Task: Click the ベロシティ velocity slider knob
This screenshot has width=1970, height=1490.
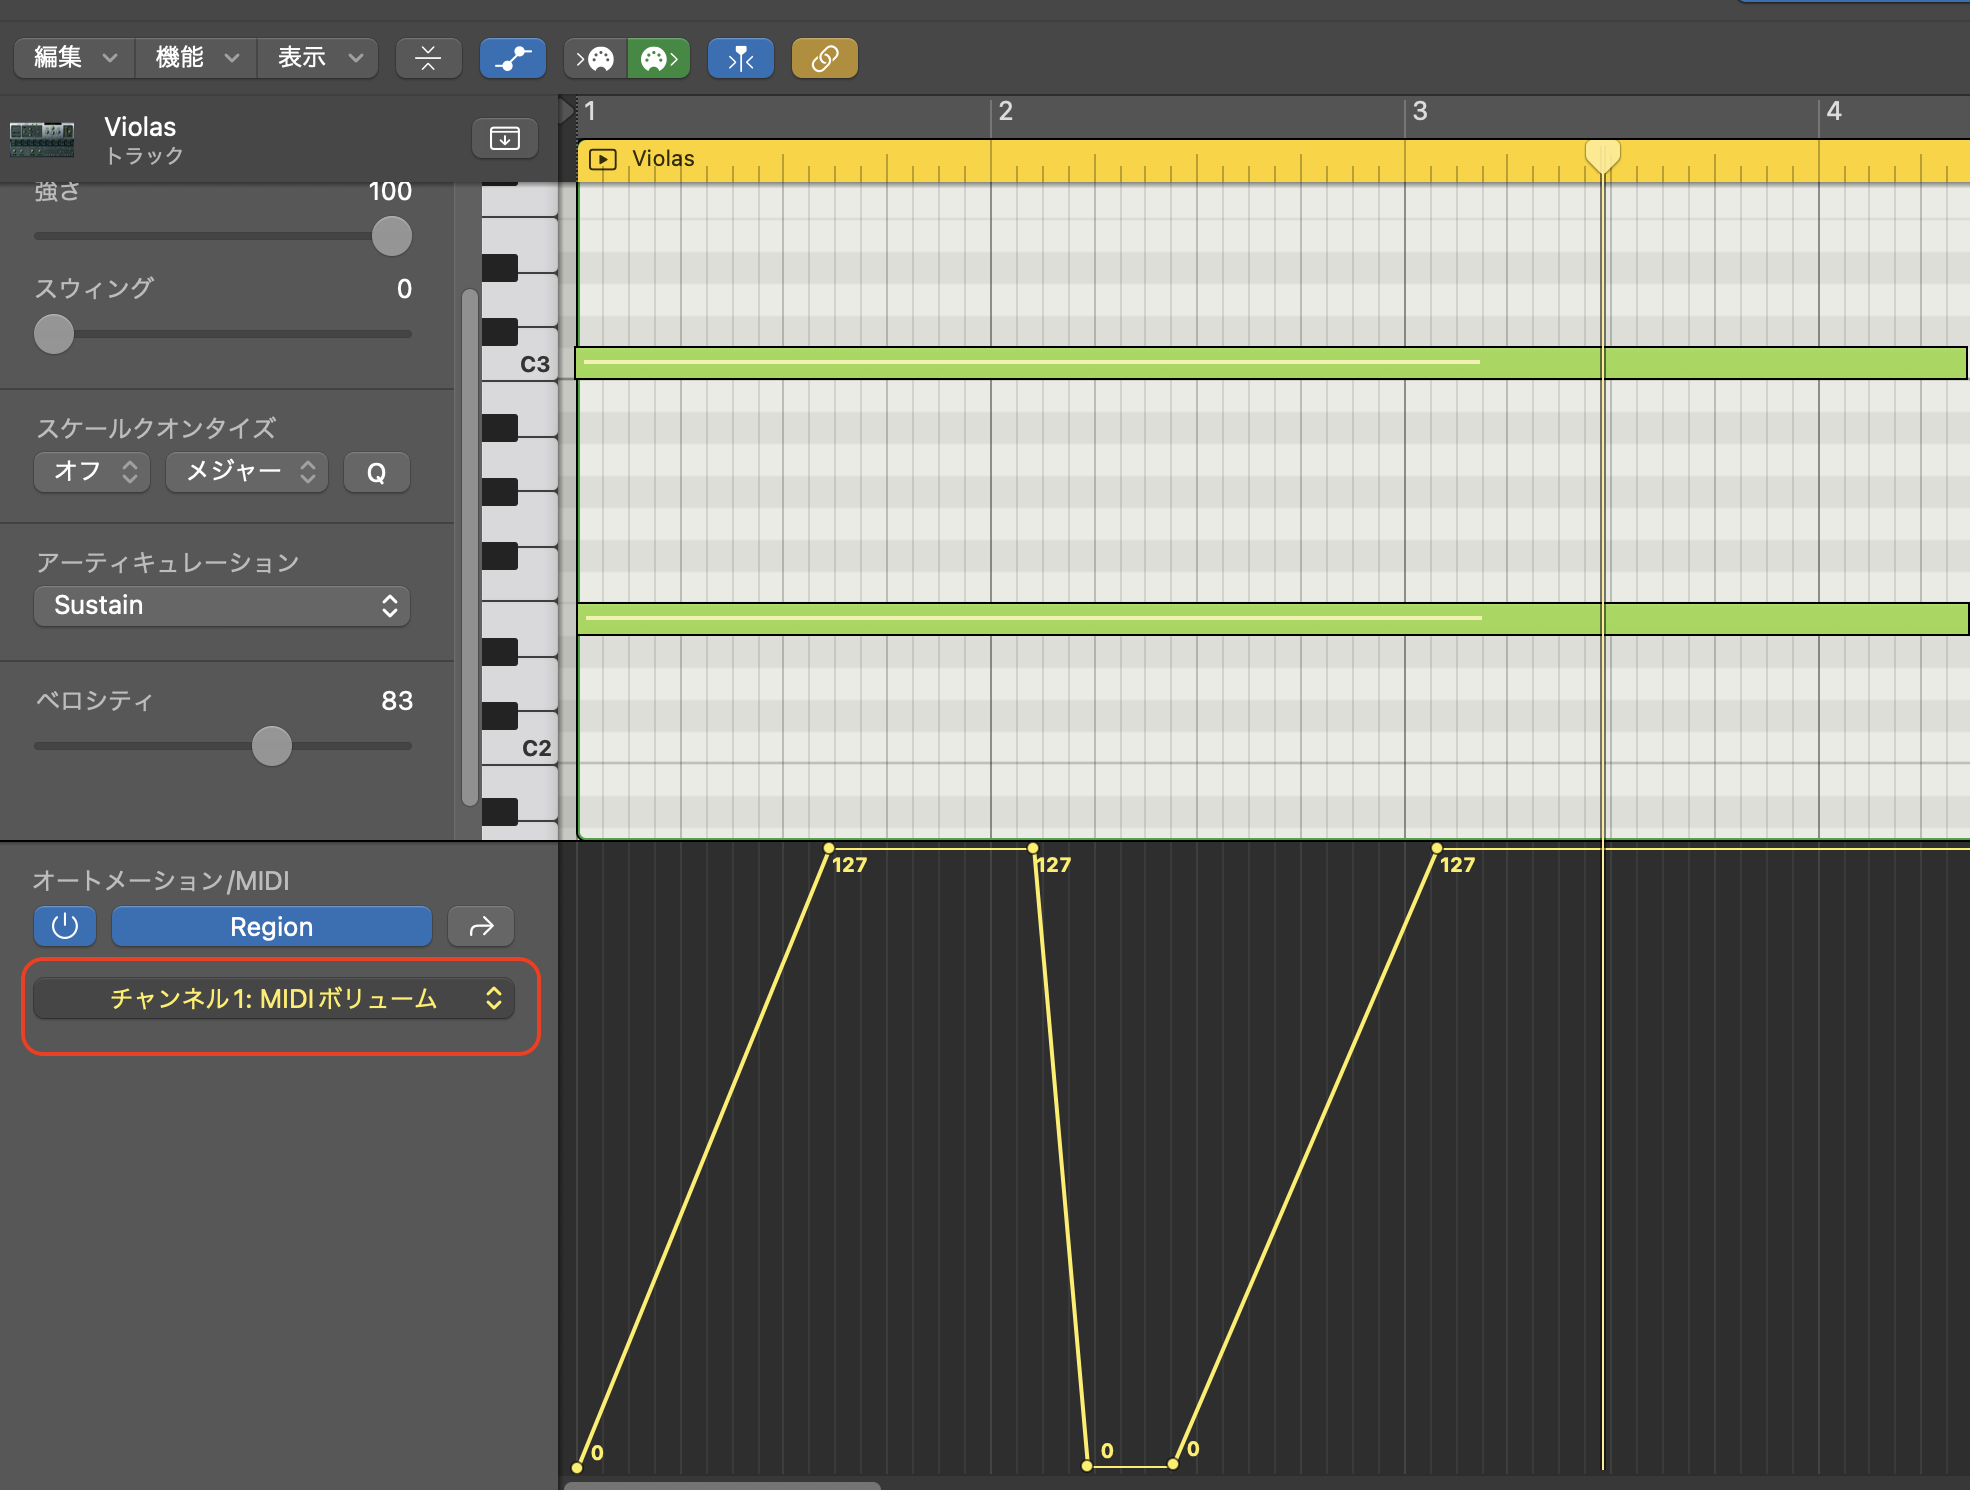Action: click(x=271, y=746)
